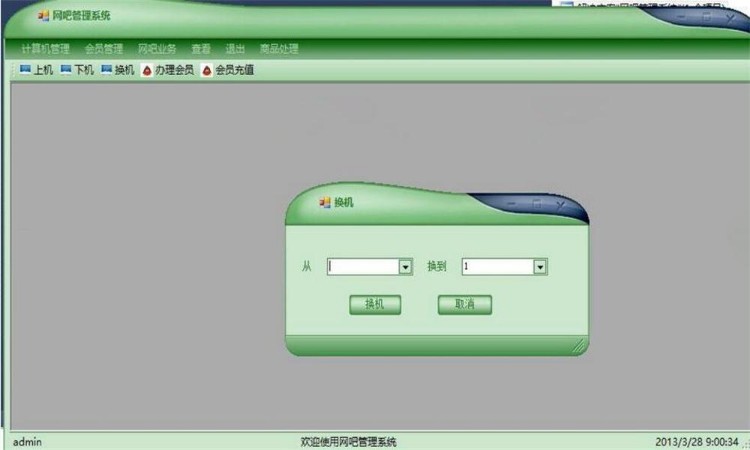Image resolution: width=750 pixels, height=450 pixels.
Task: Click the date and time in status bar
Action: (696, 442)
